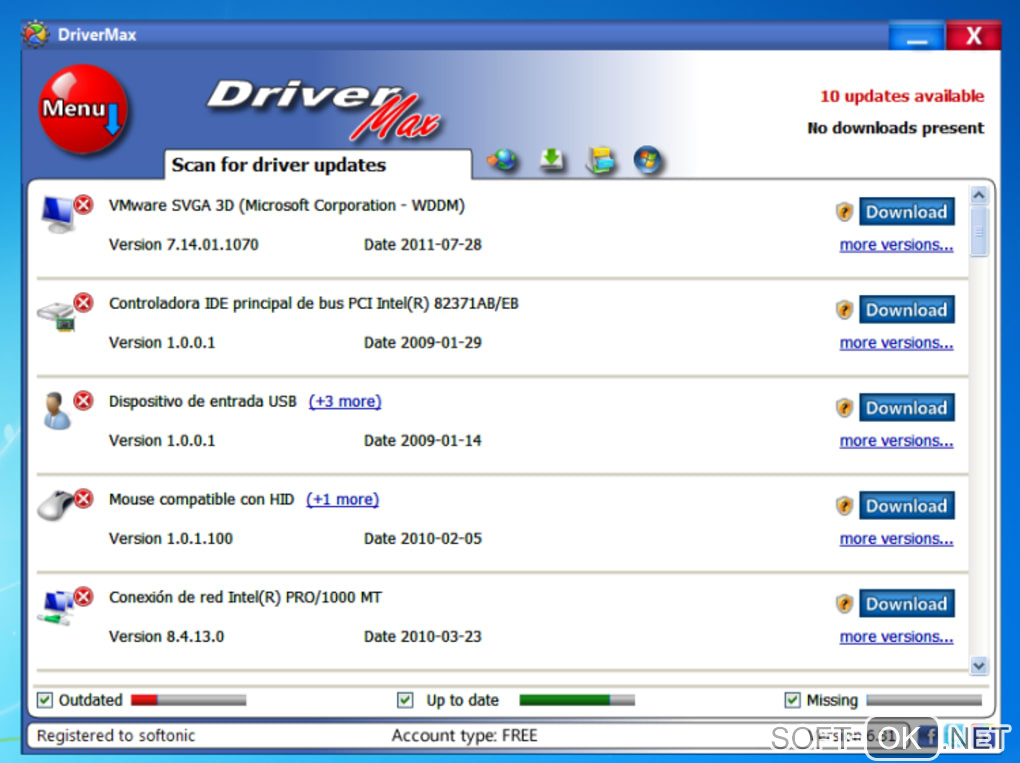Click the green Up to date progress bar

pos(577,700)
